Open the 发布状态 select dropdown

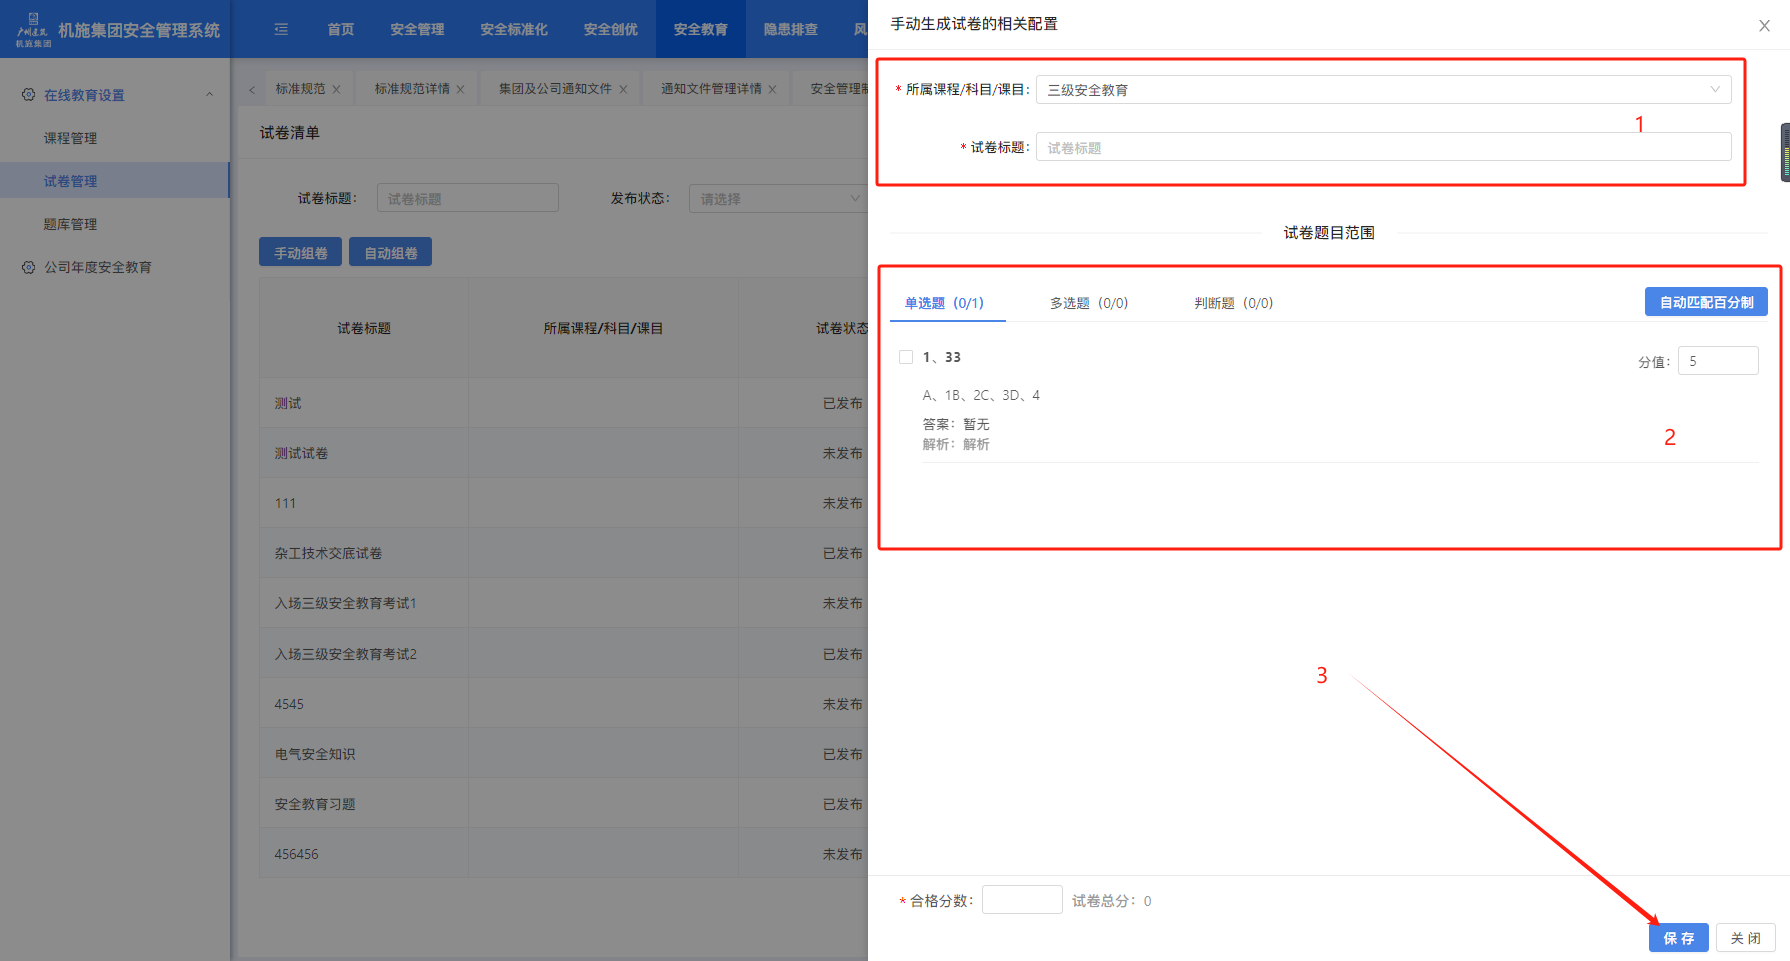click(x=777, y=199)
